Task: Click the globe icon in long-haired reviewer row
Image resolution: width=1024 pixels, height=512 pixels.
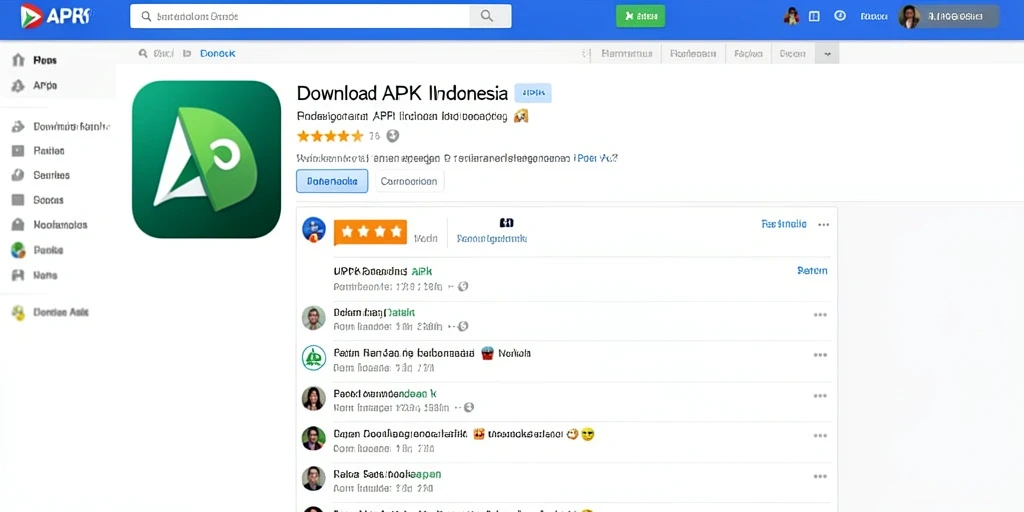Action: pos(468,407)
